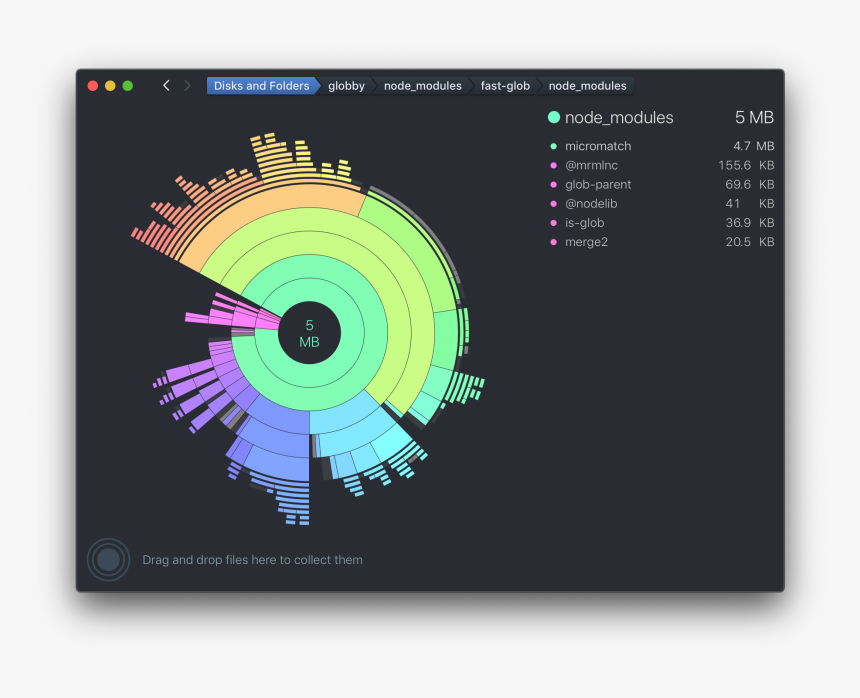
Task: Click the 5 MB total in header
Action: tap(754, 117)
